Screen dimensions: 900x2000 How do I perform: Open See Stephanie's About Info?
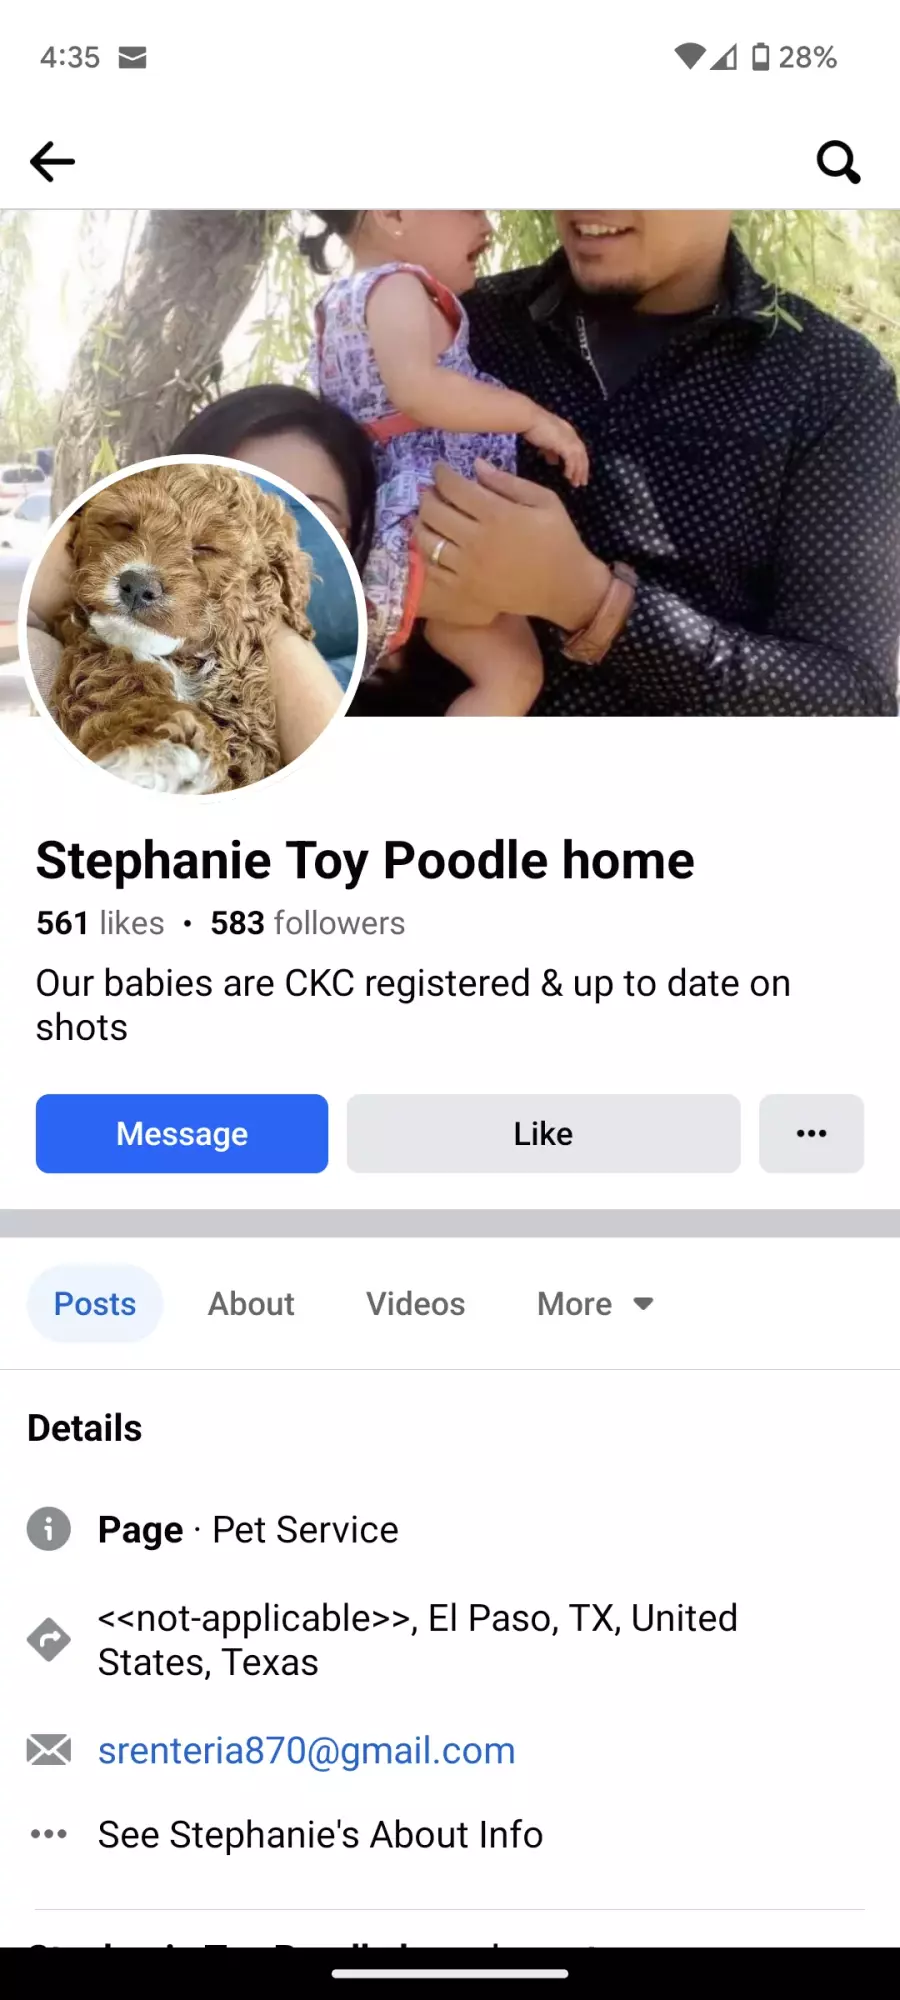(x=320, y=1834)
